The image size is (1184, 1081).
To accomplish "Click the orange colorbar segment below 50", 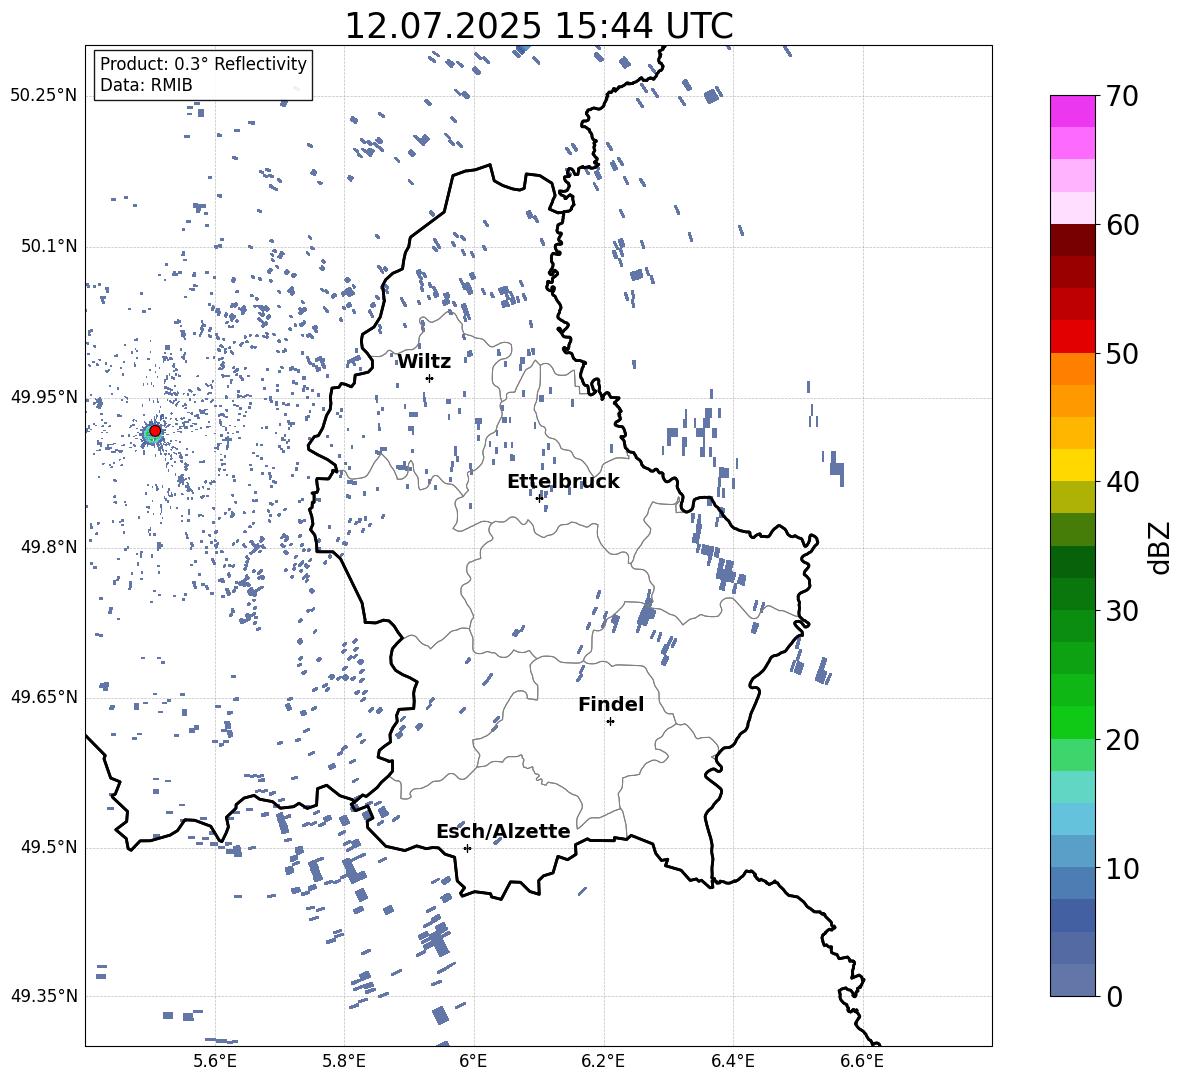I will click(1073, 369).
